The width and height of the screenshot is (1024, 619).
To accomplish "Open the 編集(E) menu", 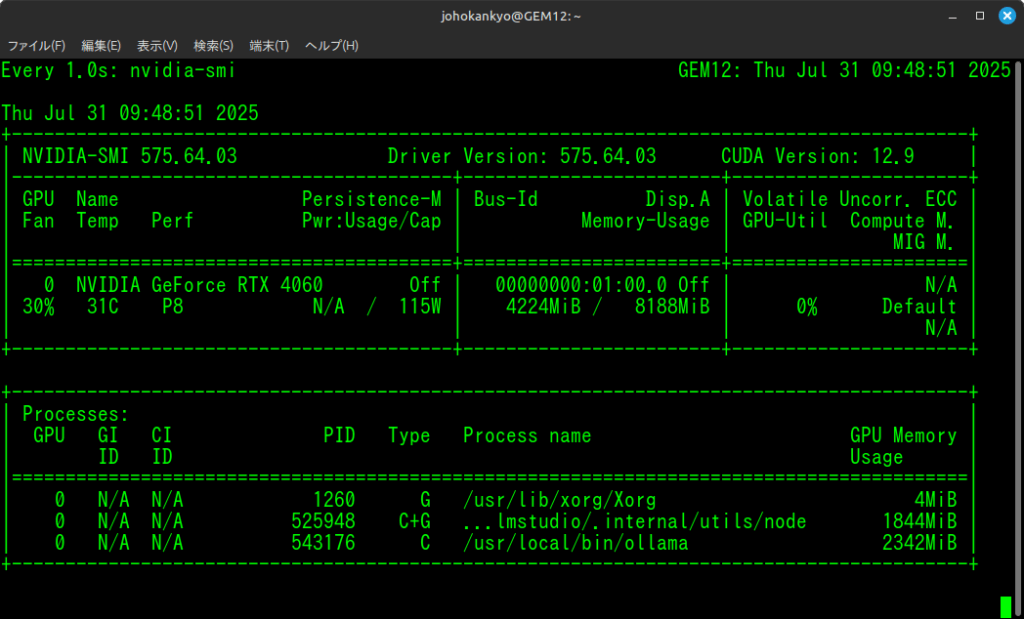I will (x=101, y=46).
